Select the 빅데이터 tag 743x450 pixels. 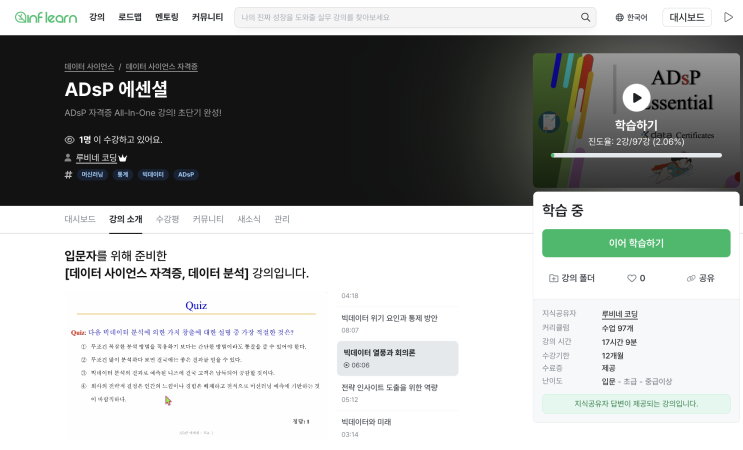(x=153, y=175)
